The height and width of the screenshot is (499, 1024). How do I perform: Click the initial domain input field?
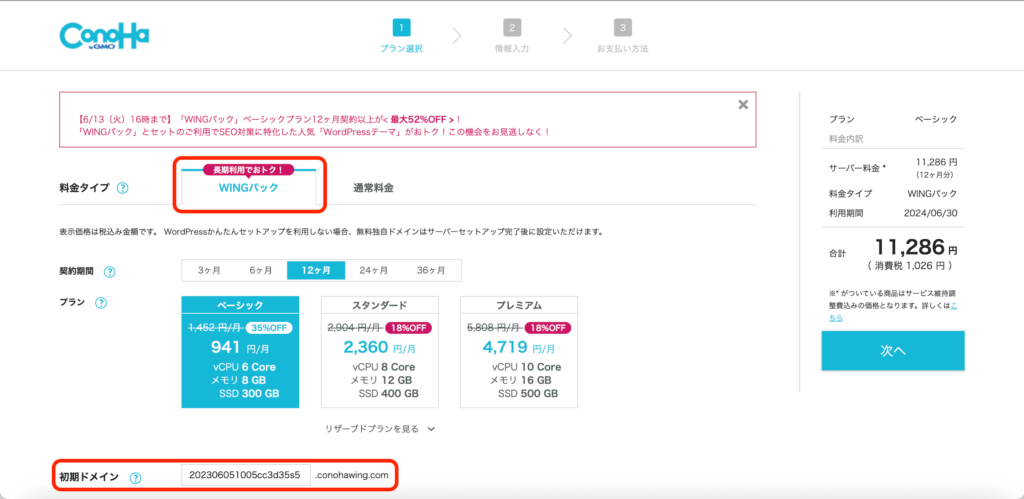pyautogui.click(x=246, y=475)
